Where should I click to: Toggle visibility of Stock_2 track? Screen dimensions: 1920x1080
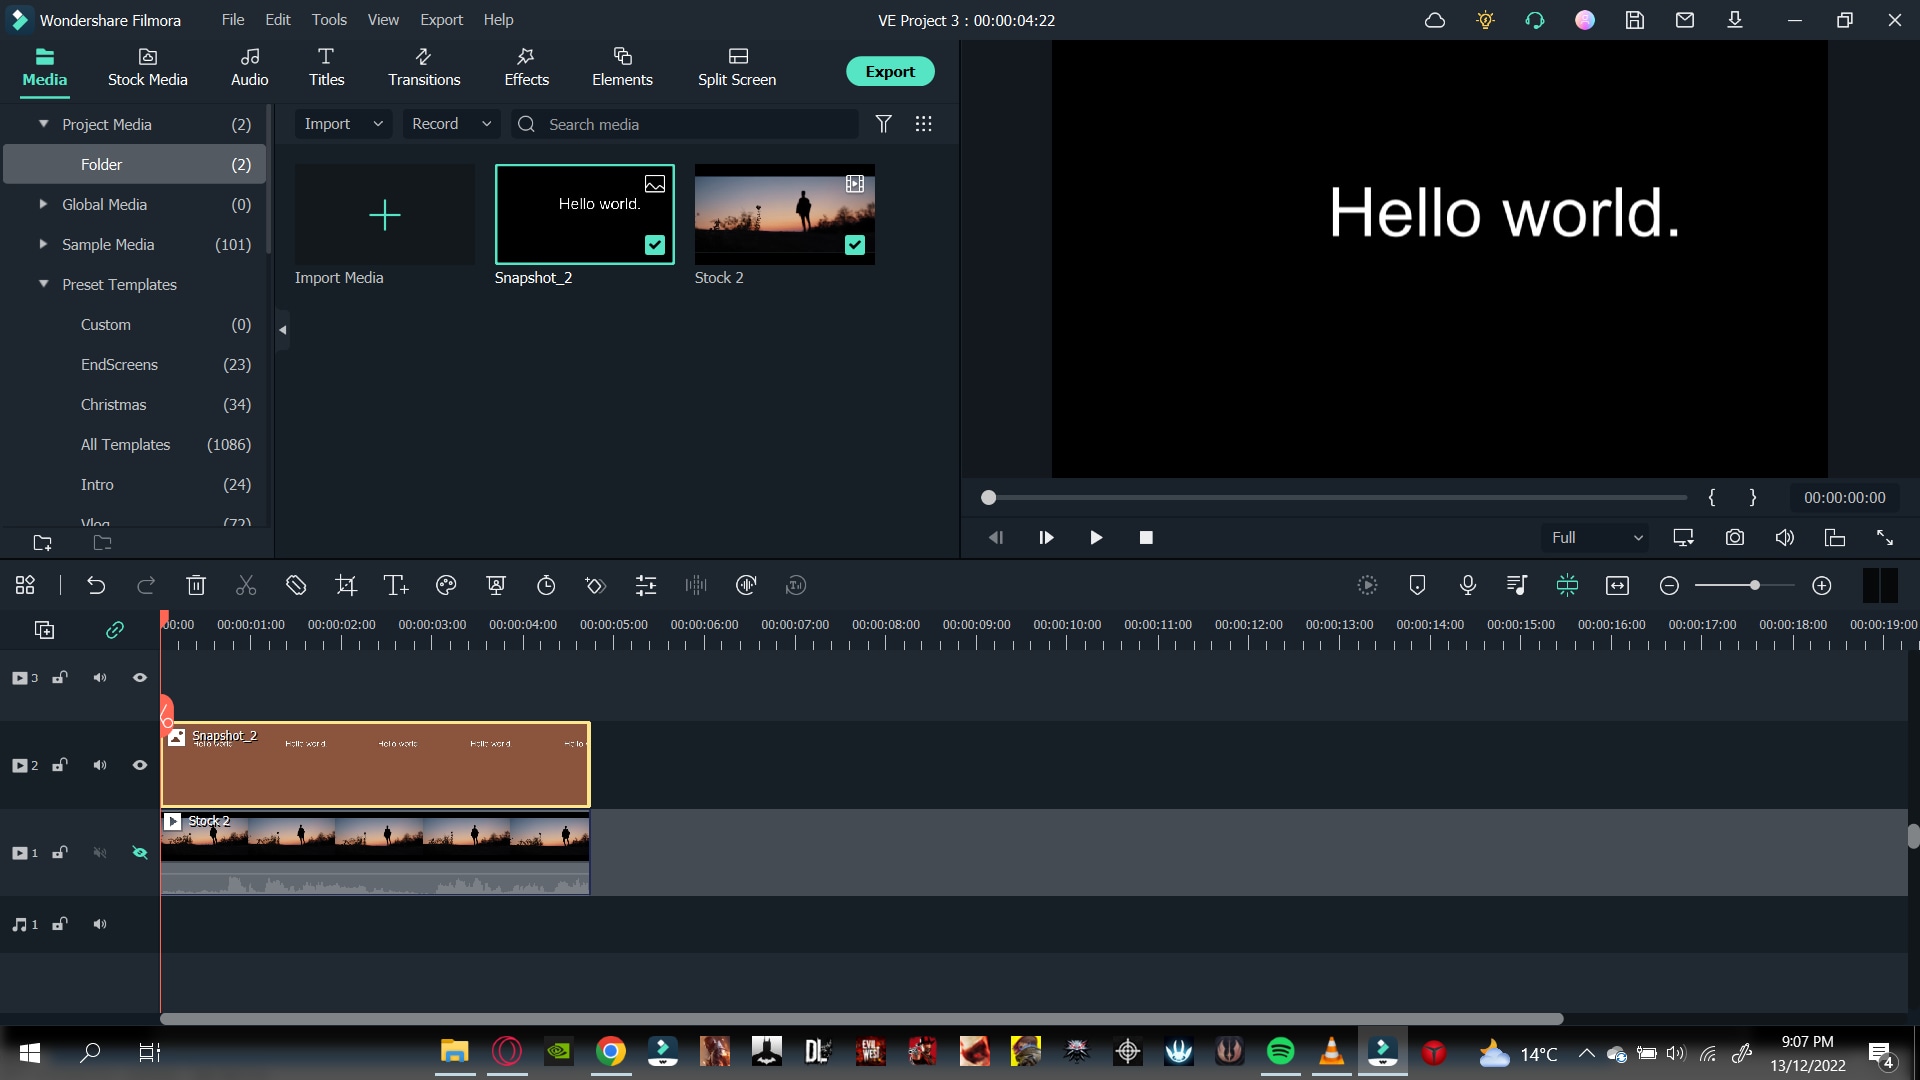(x=140, y=853)
